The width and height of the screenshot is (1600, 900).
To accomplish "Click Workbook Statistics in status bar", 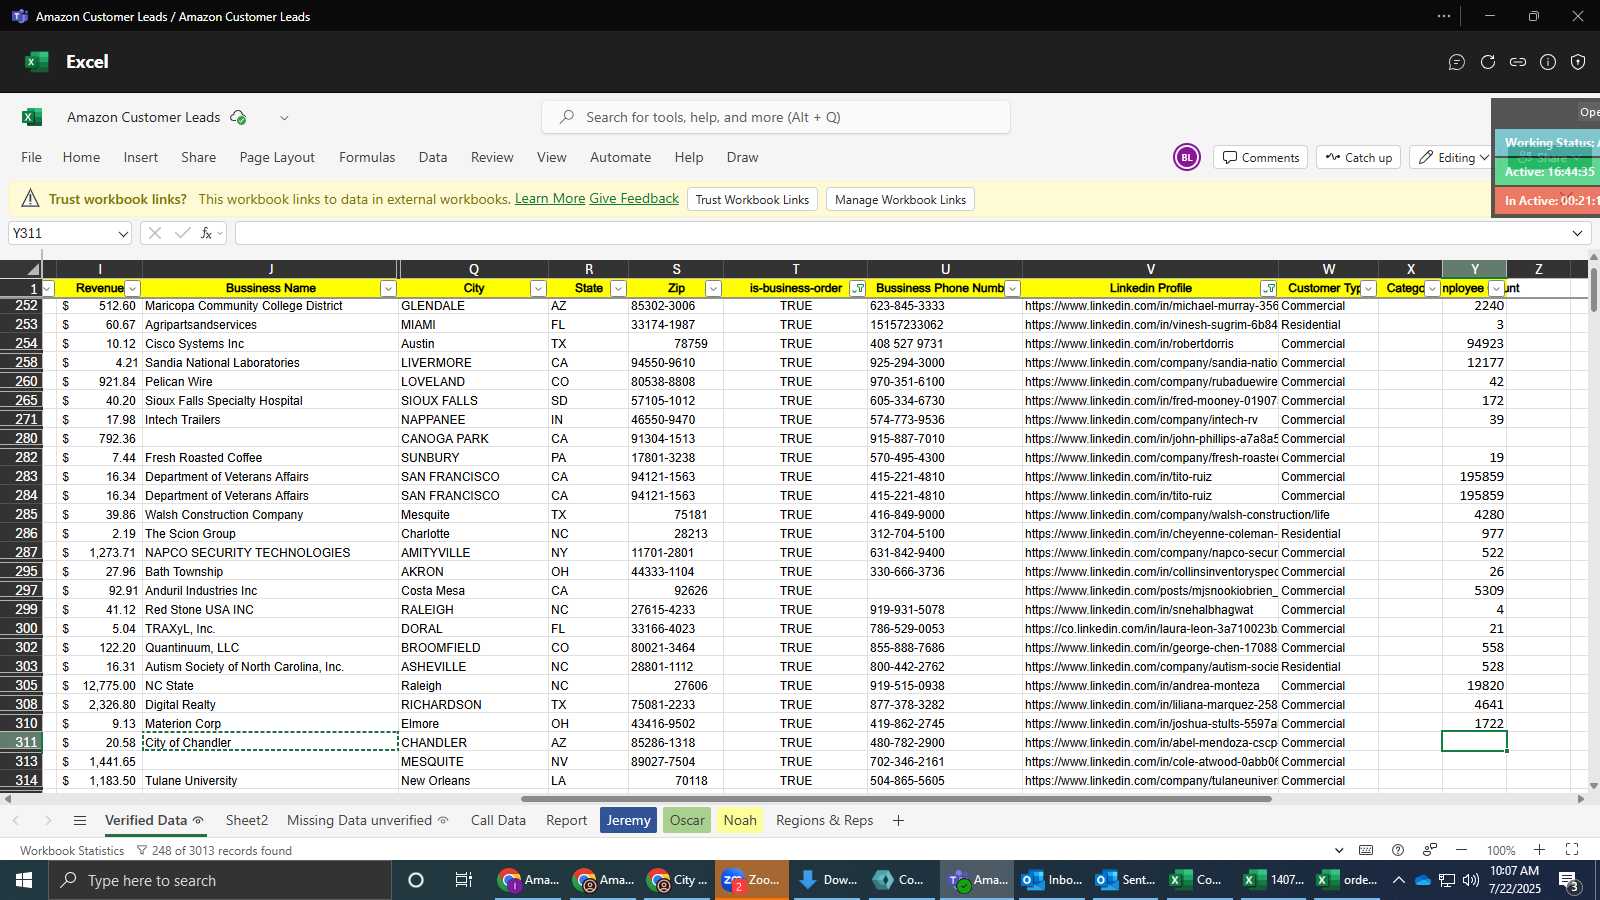I will (x=72, y=850).
